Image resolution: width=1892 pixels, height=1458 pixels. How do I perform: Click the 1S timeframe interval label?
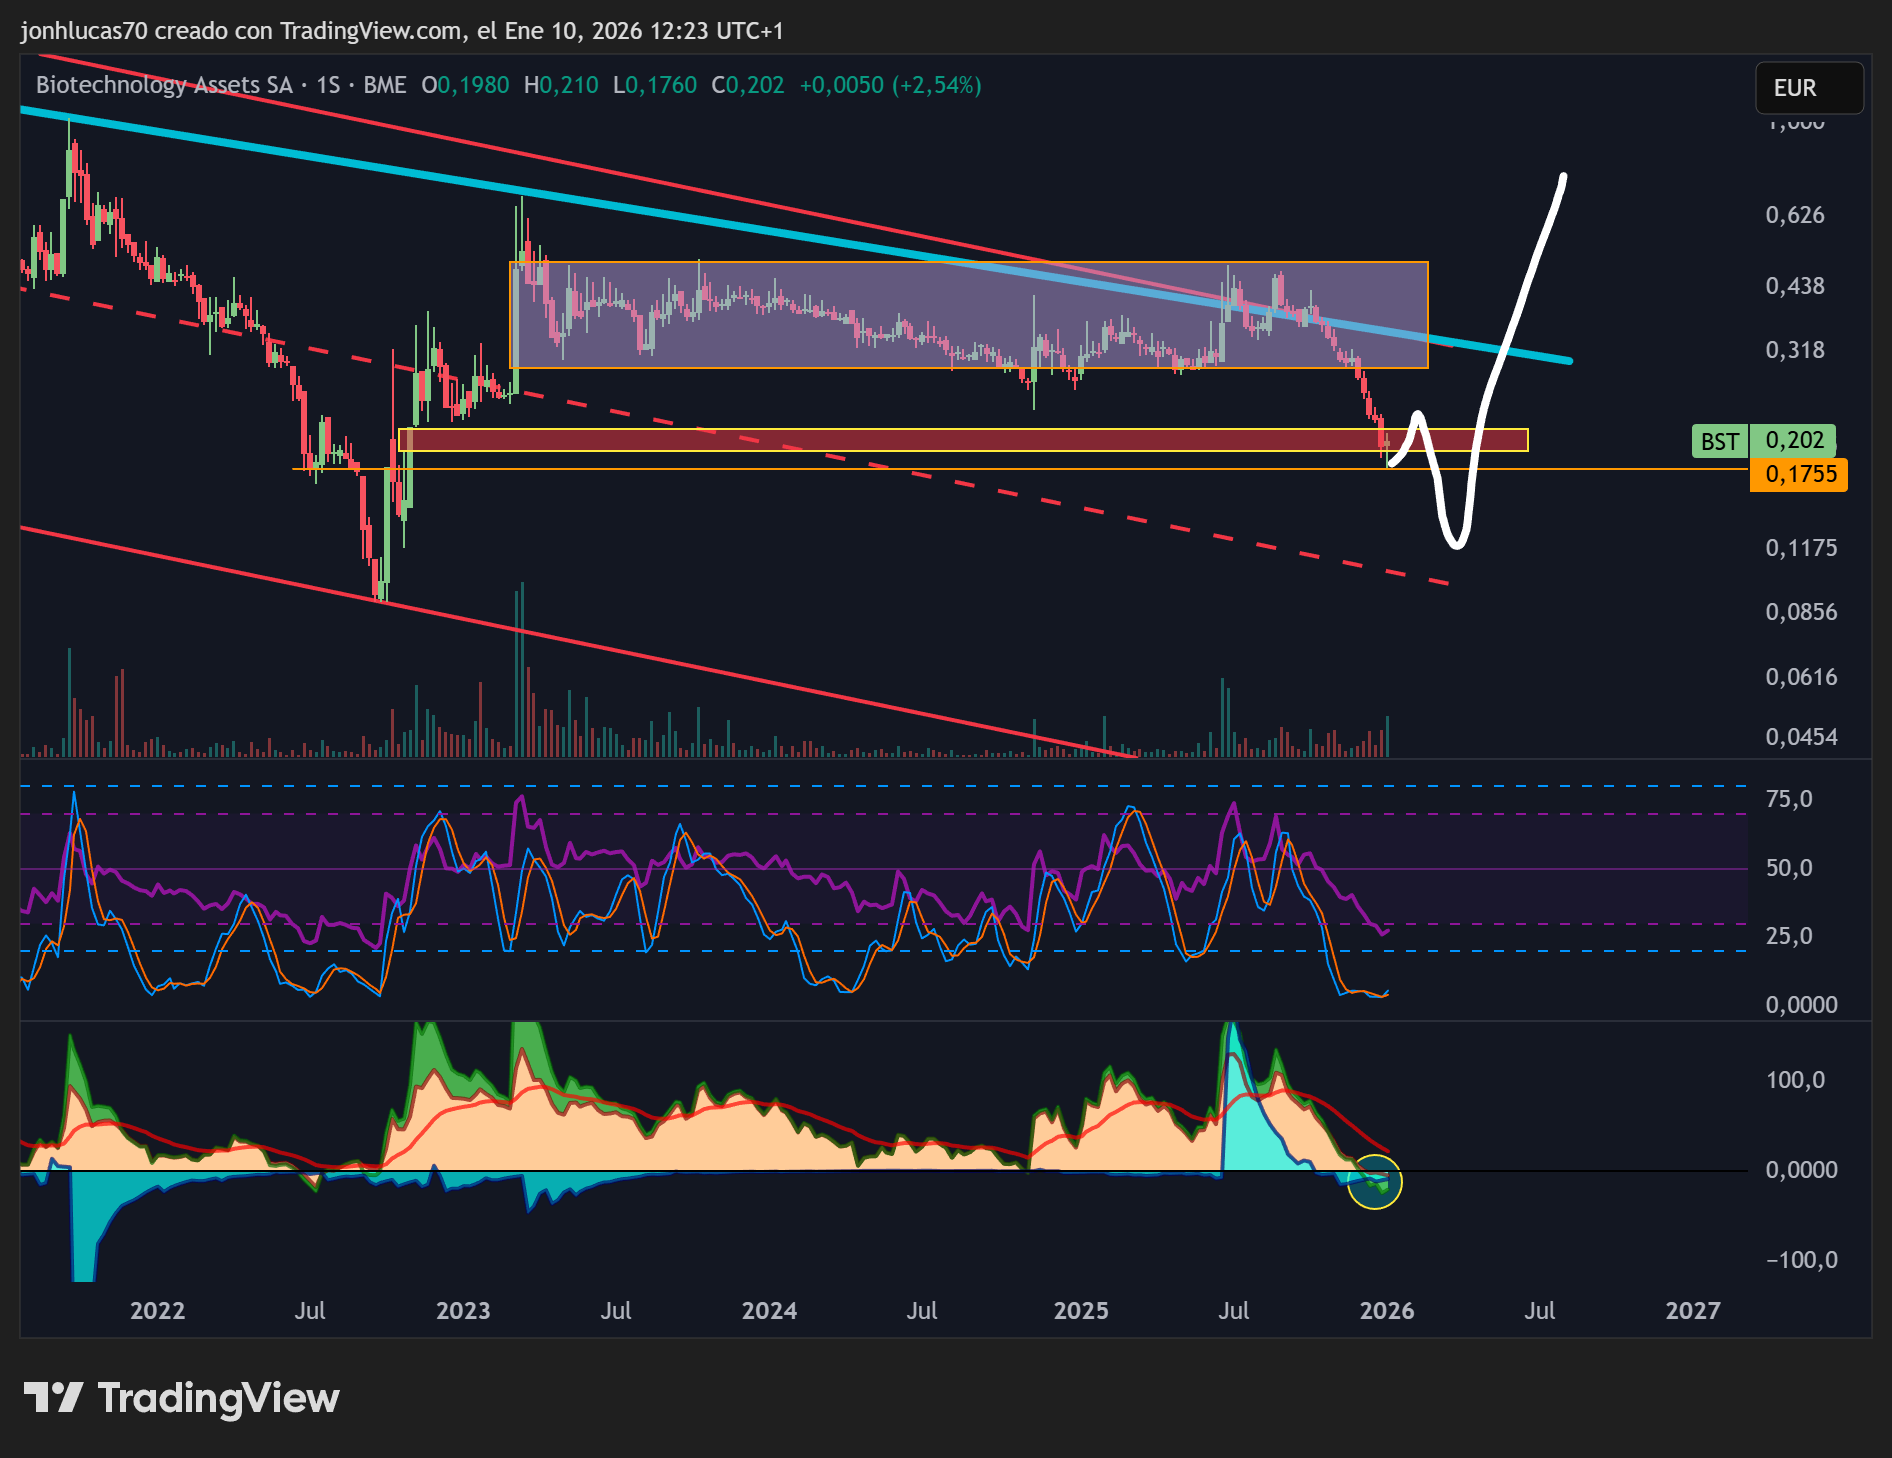point(328,85)
